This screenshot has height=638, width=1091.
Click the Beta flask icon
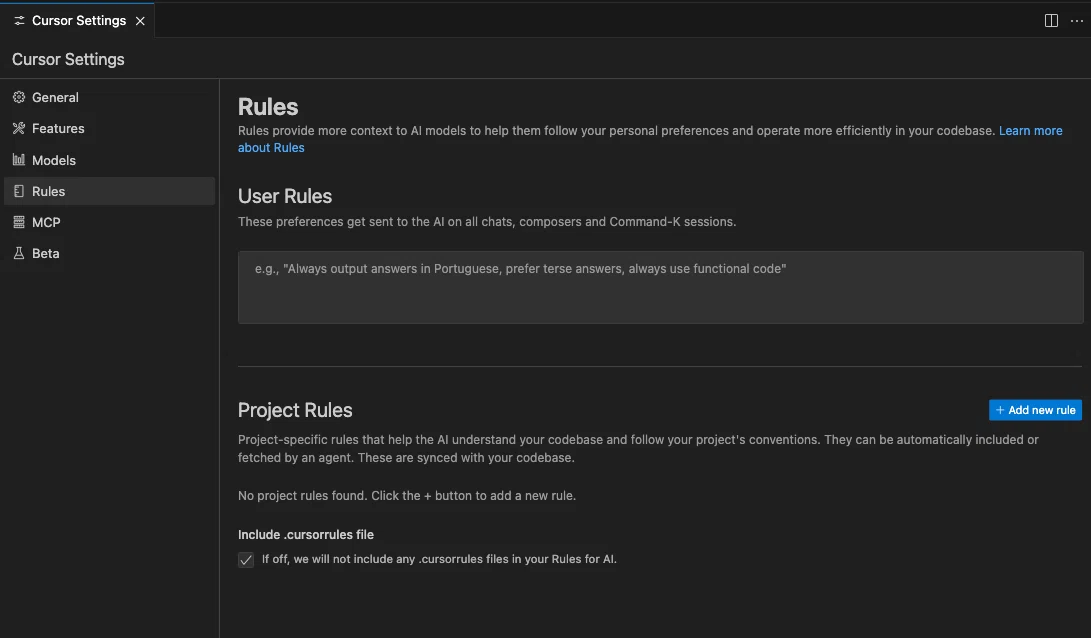click(x=19, y=253)
